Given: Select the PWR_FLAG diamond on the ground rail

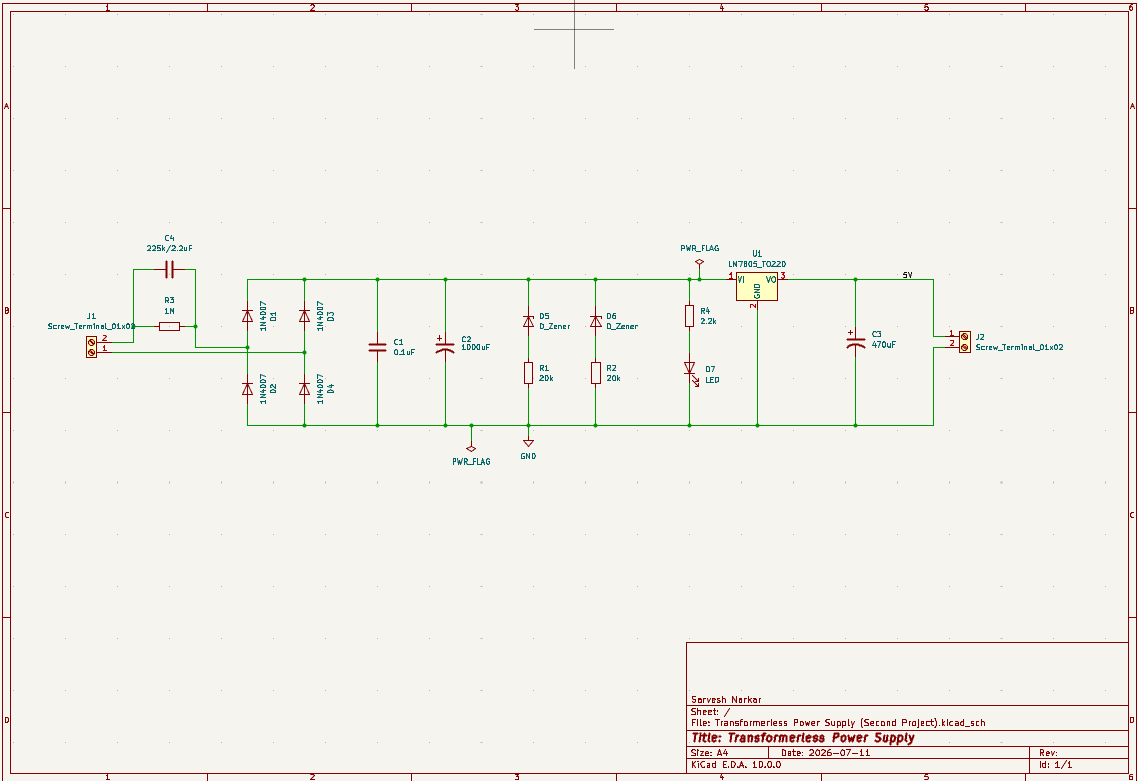Looking at the screenshot, I should [471, 449].
